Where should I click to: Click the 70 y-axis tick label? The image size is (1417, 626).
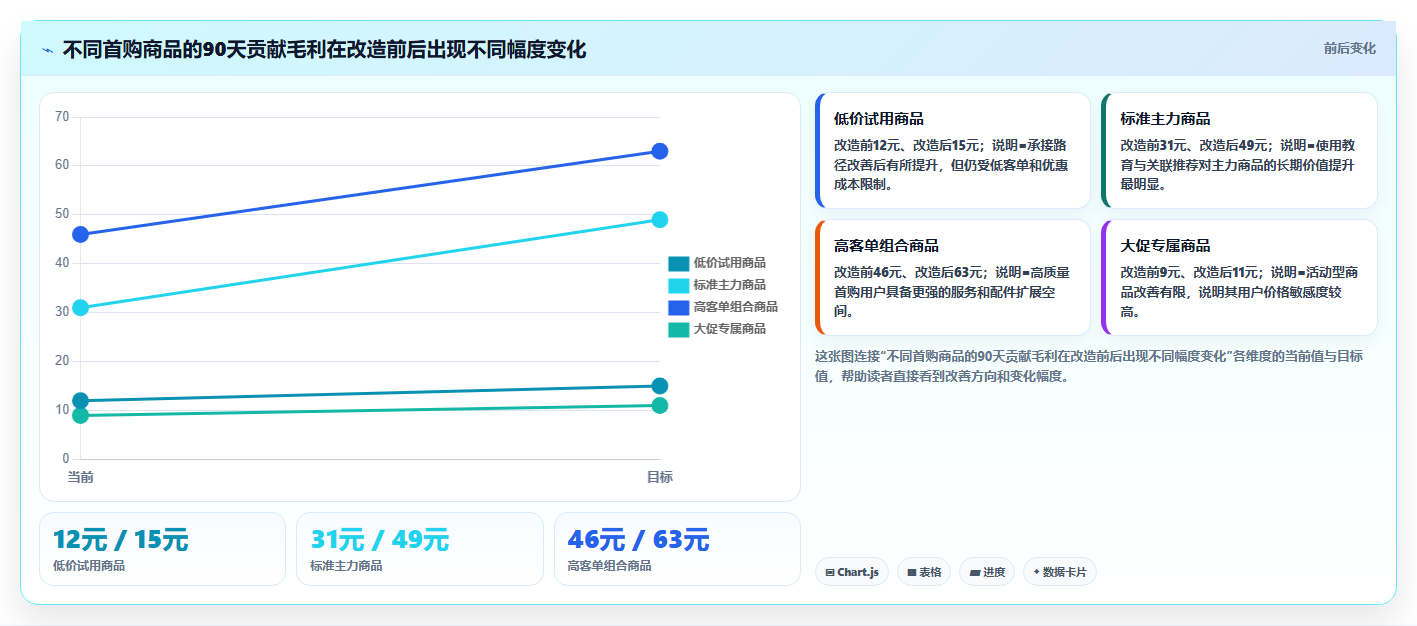[62, 117]
